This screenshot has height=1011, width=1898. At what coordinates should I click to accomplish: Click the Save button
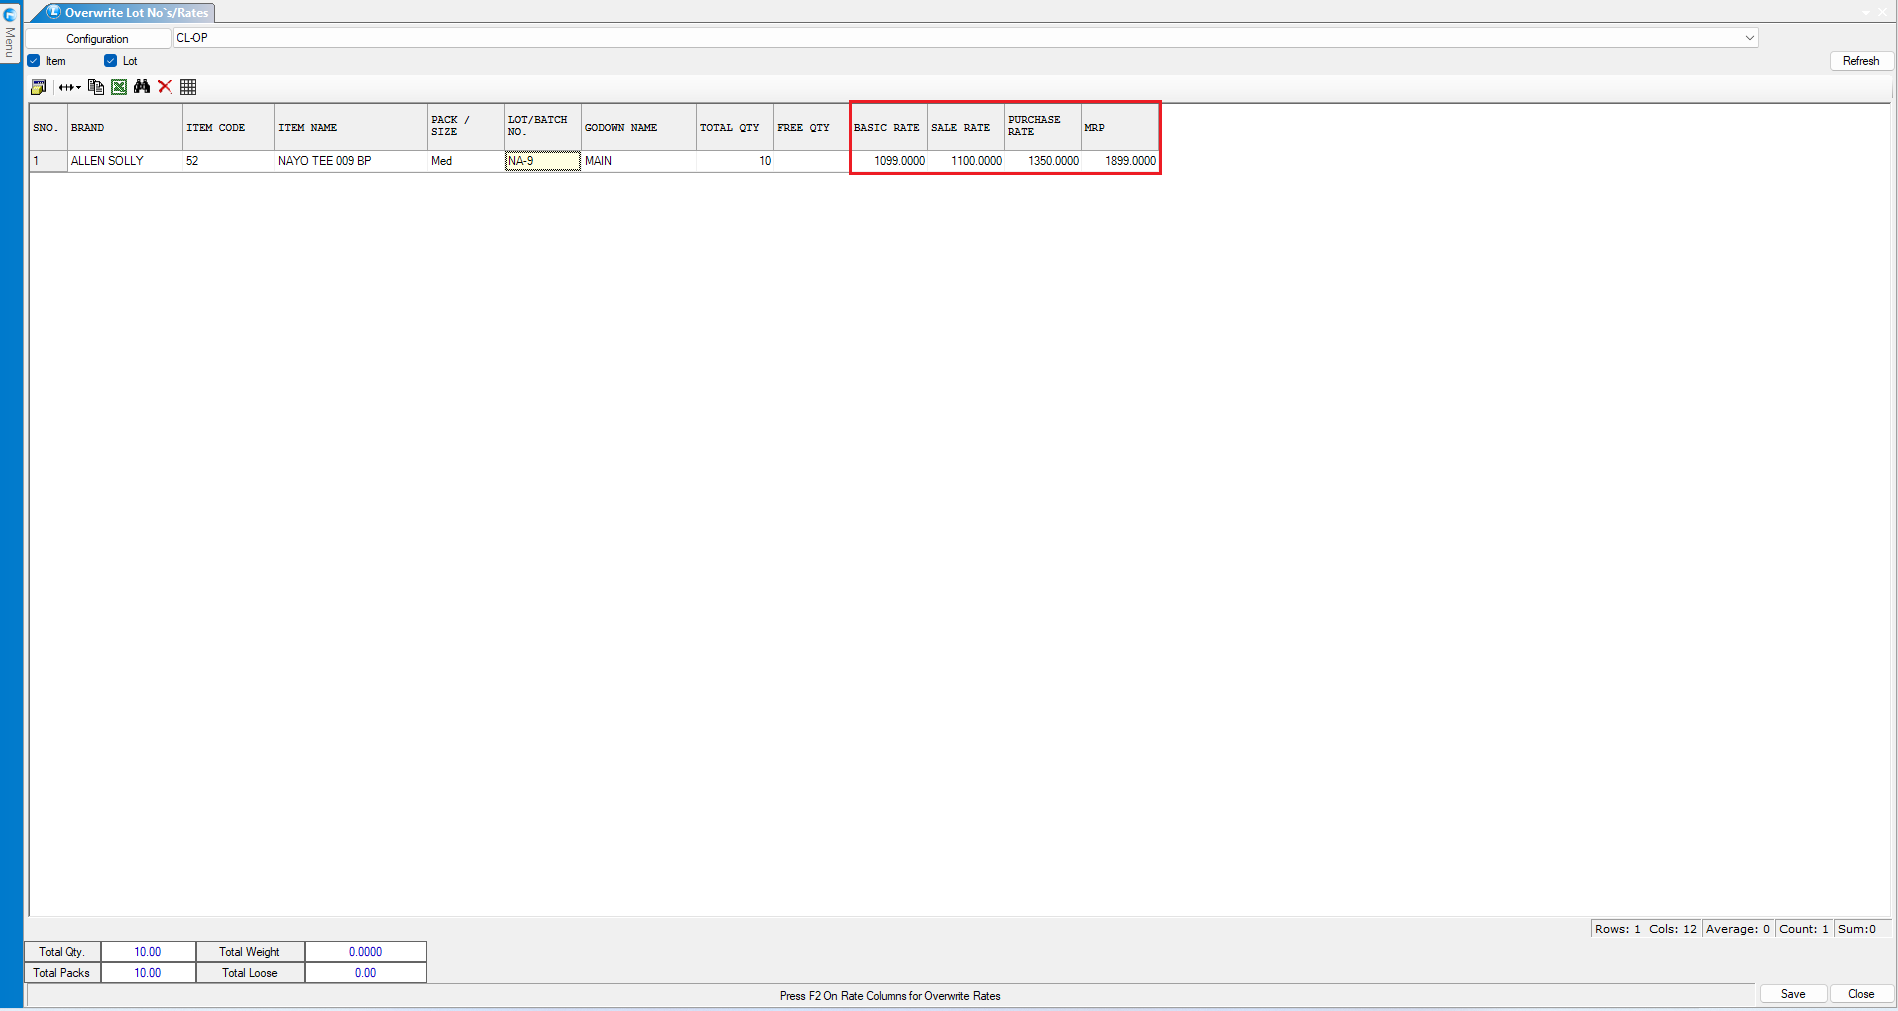pyautogui.click(x=1792, y=994)
